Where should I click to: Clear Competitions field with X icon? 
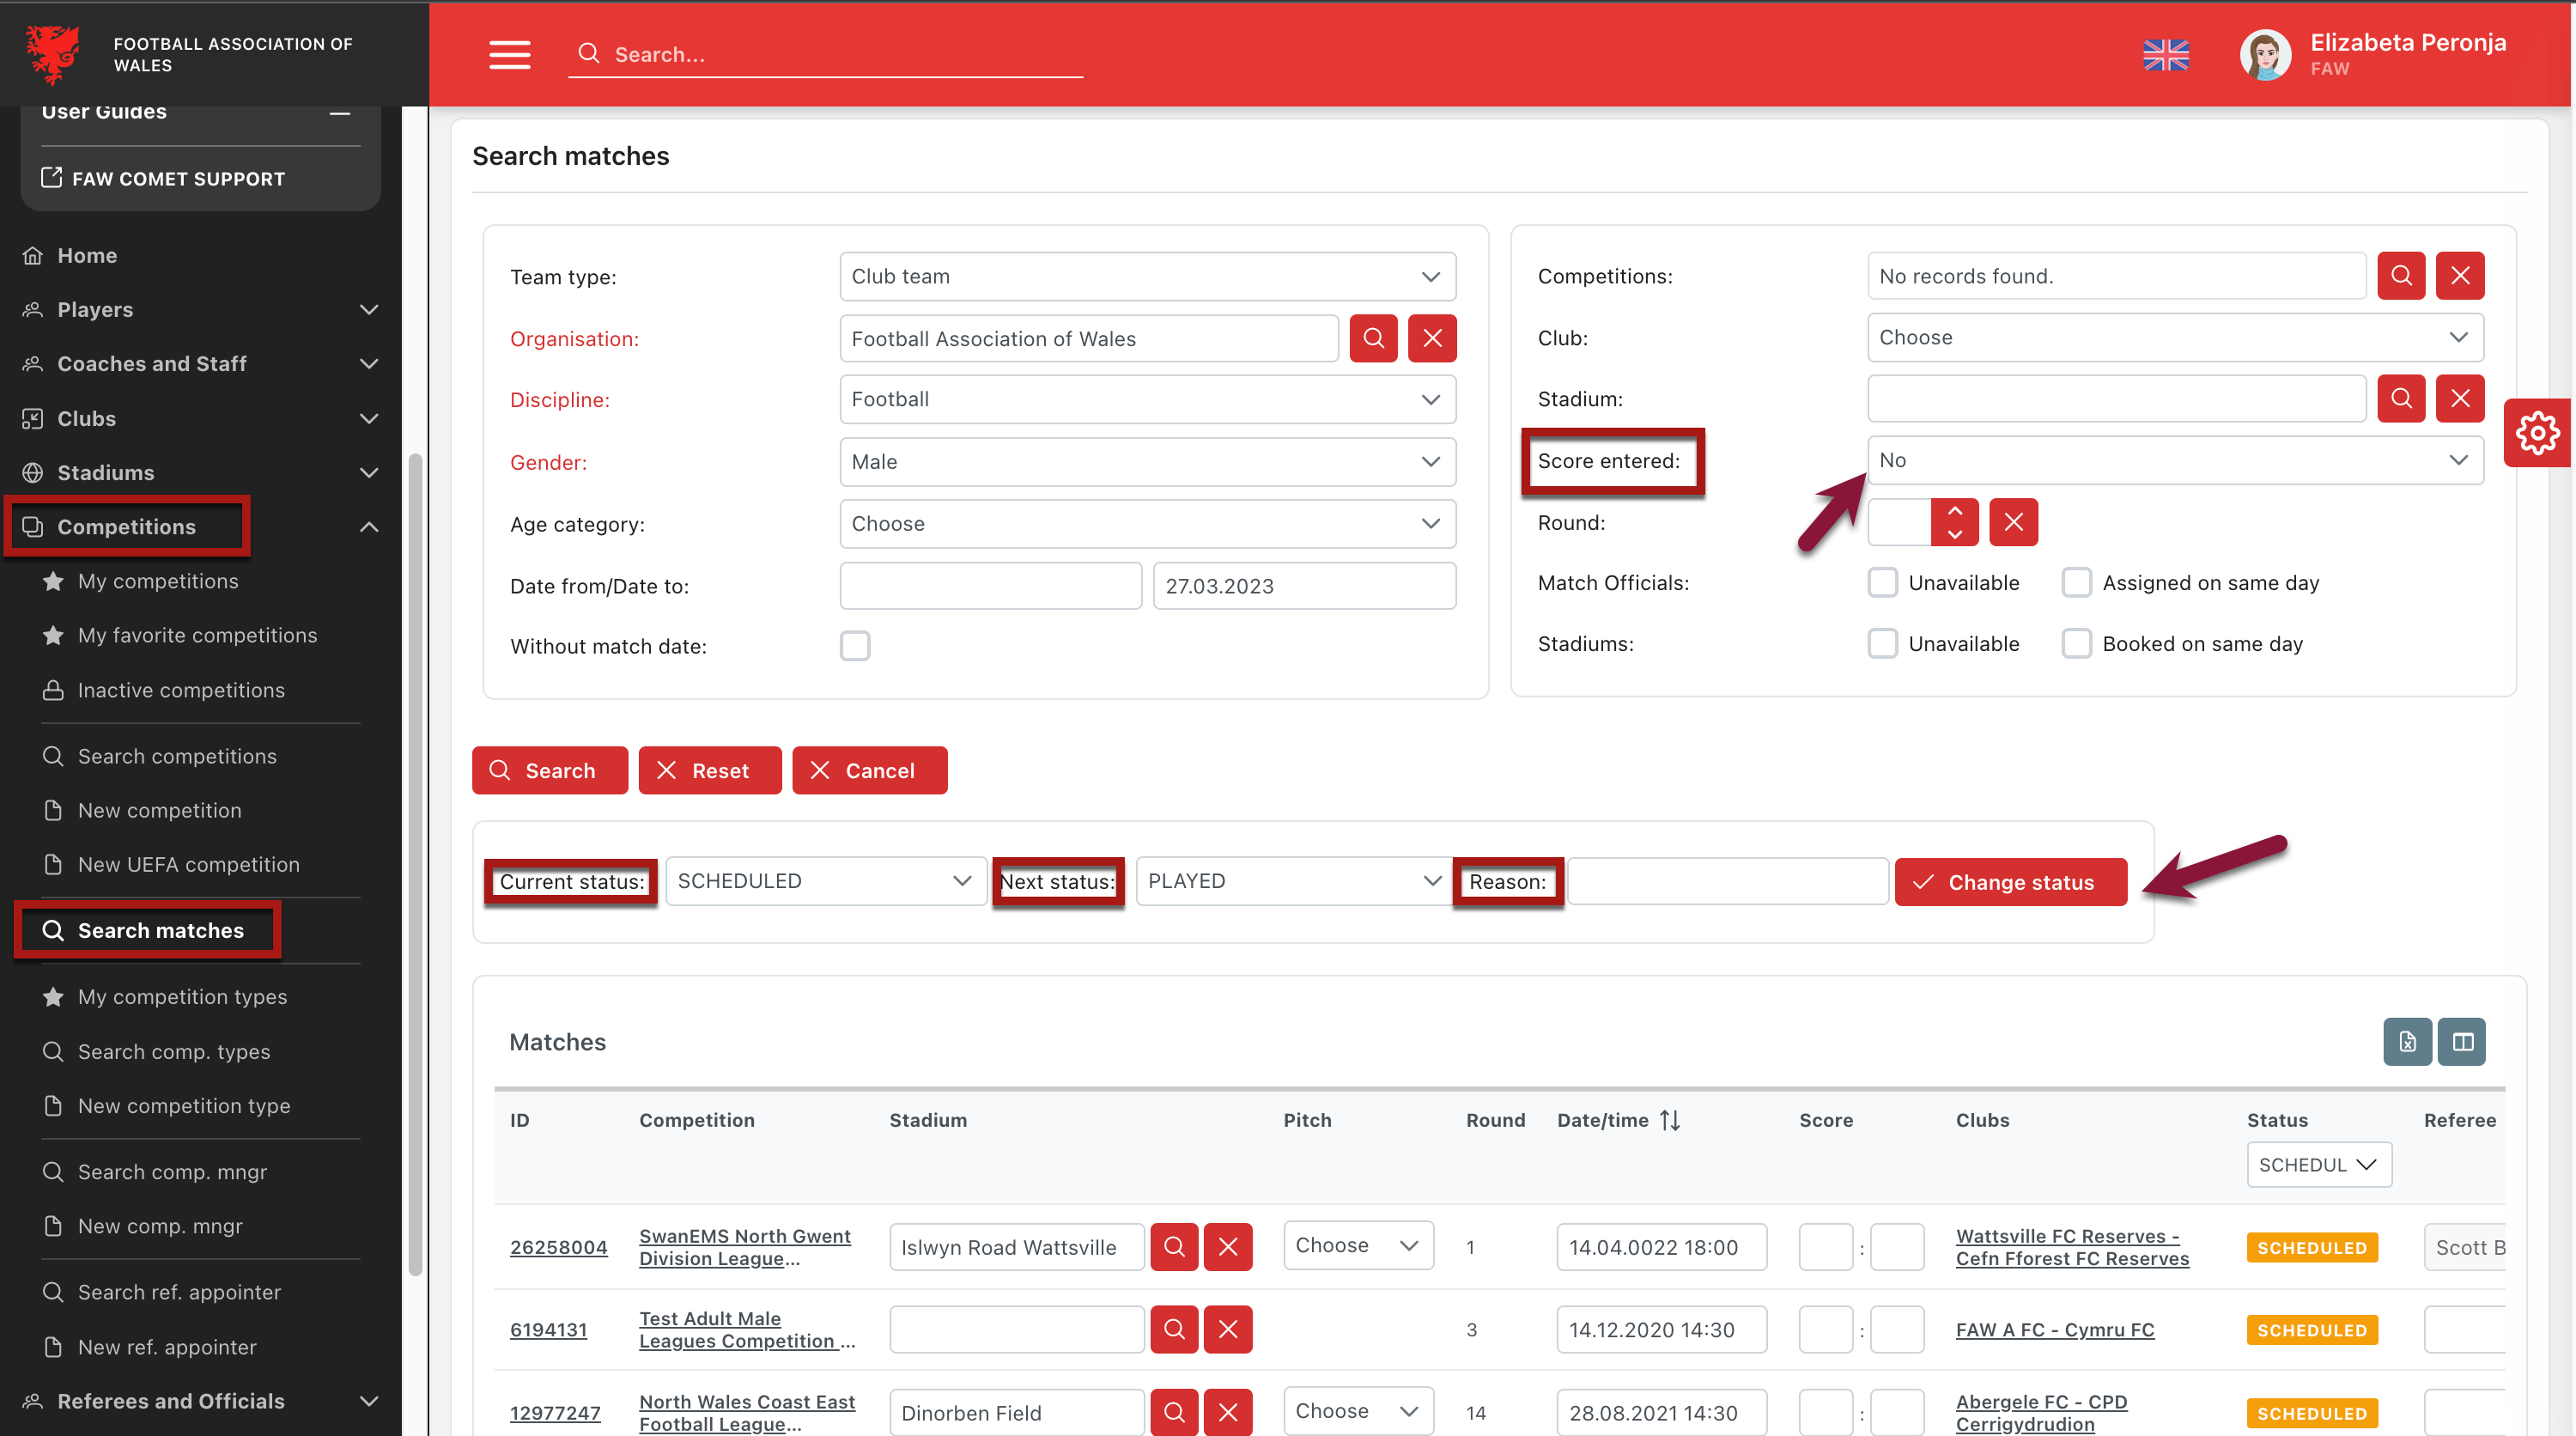tap(2459, 276)
